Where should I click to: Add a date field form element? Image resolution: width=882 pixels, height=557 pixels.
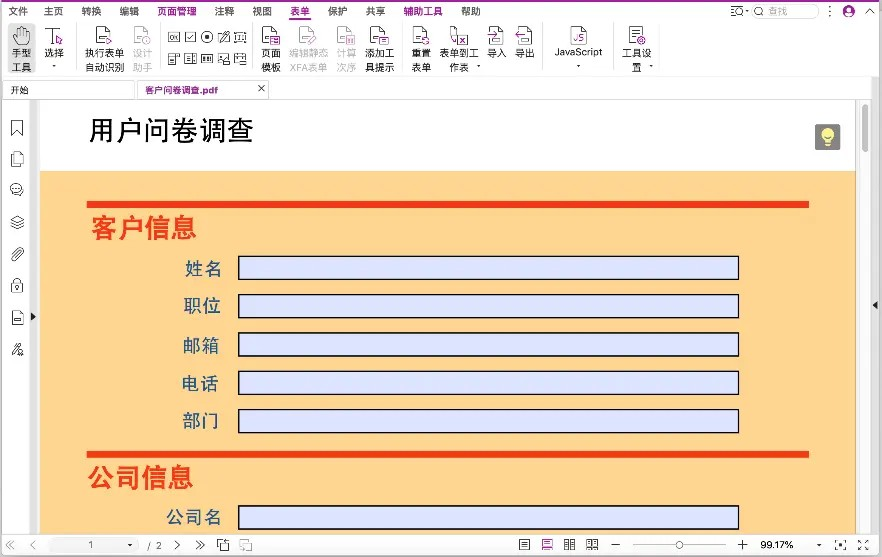click(240, 59)
